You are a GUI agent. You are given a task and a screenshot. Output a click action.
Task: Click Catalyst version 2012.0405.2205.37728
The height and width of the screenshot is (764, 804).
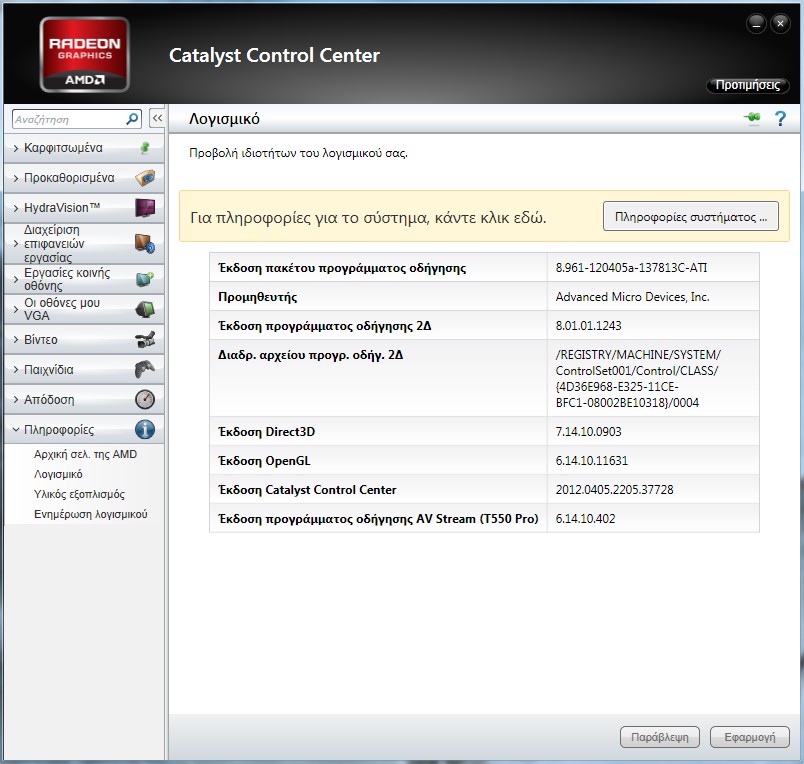coord(614,490)
